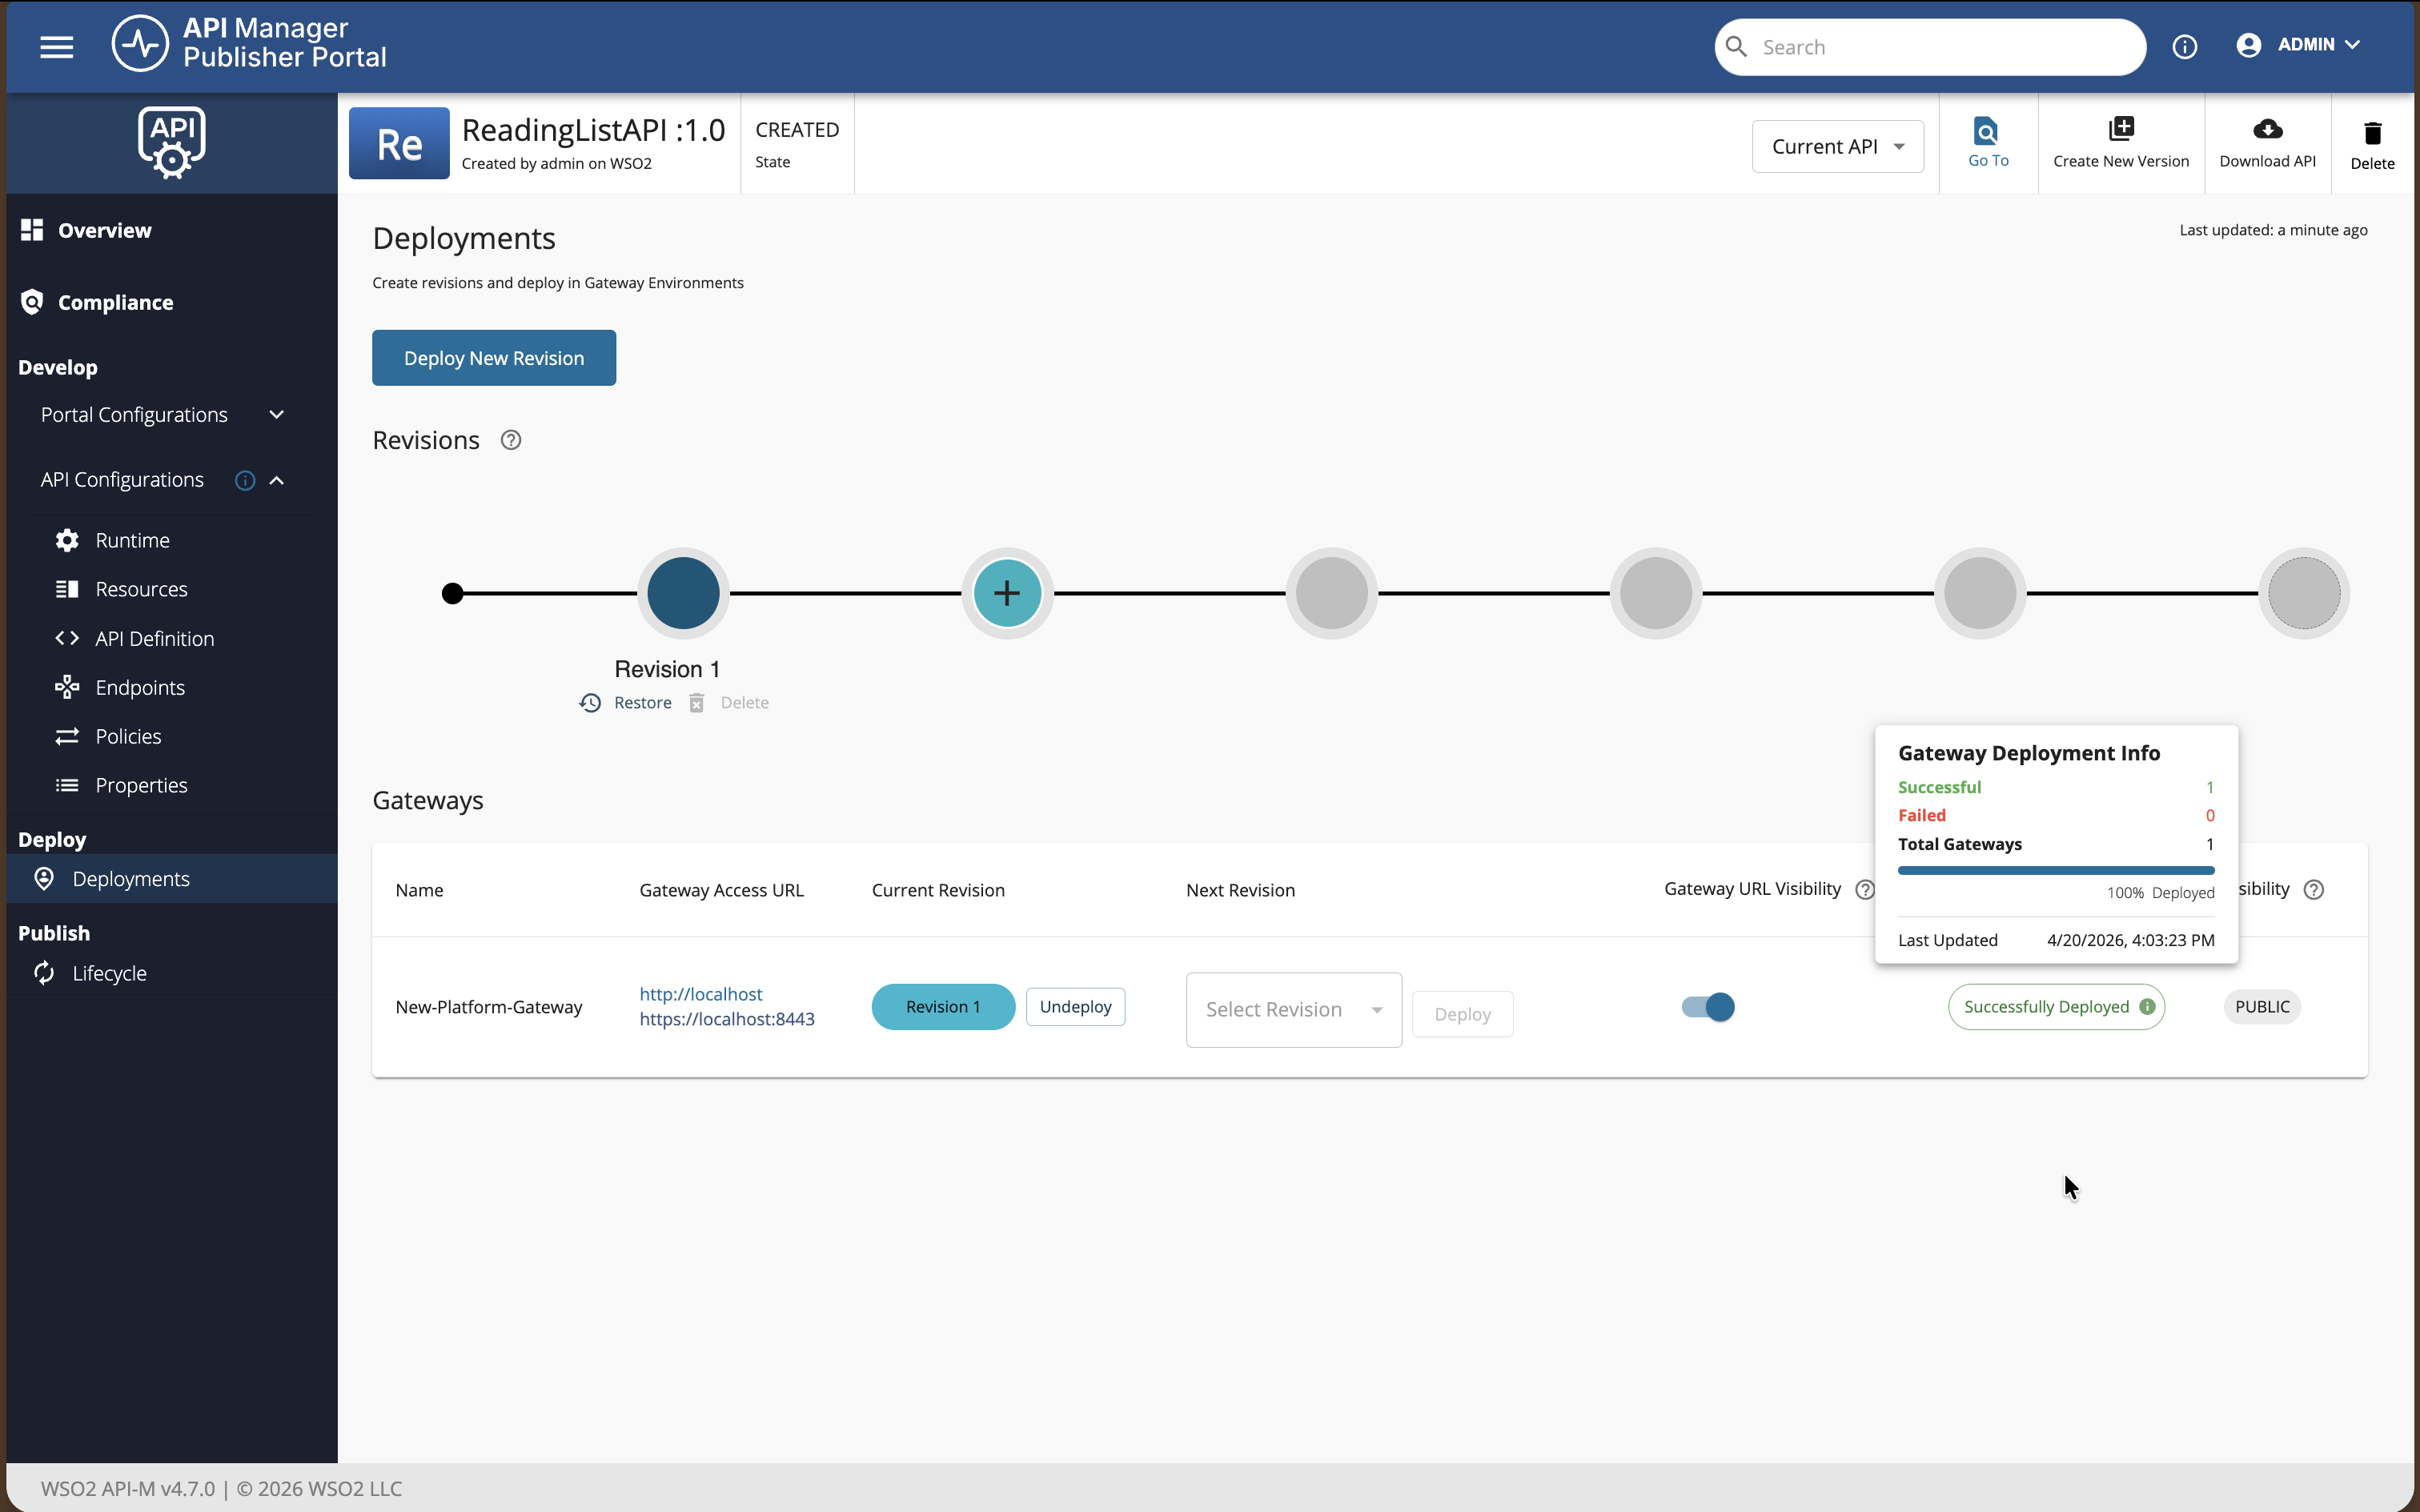The width and height of the screenshot is (2420, 1512).
Task: Click the admin user avatar icon
Action: click(2249, 45)
